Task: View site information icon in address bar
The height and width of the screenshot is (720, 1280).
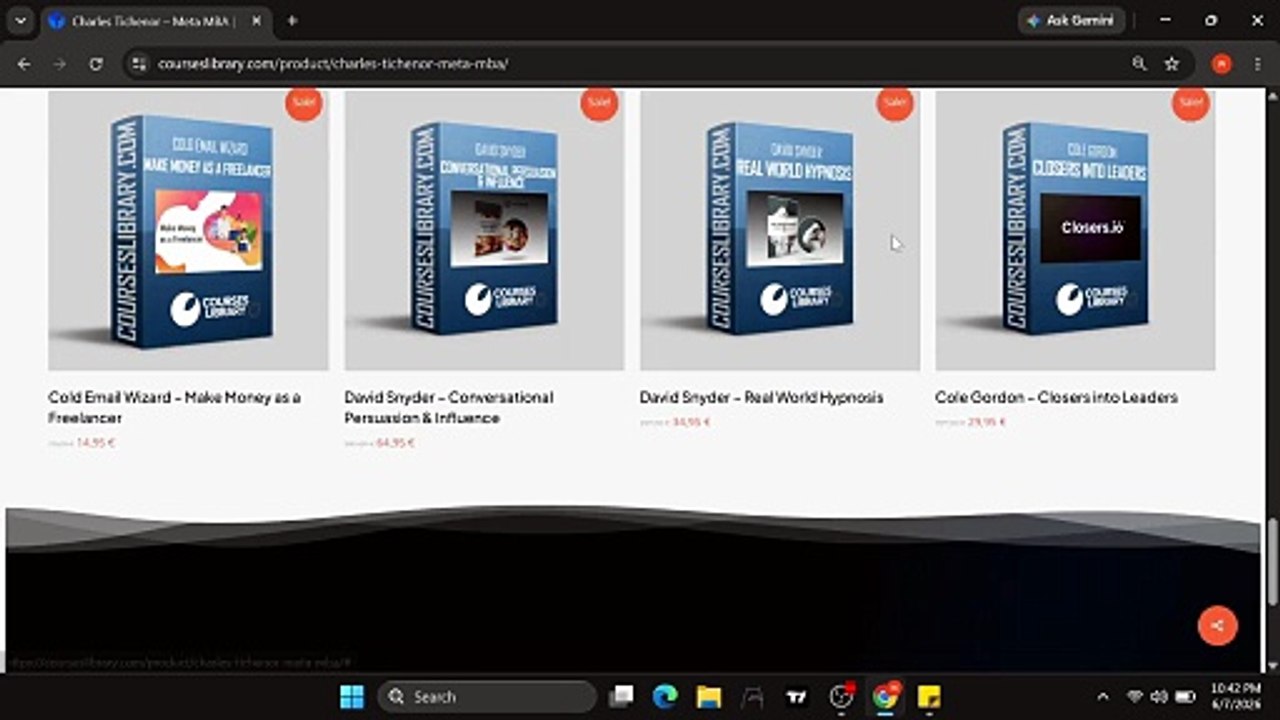Action: pyautogui.click(x=139, y=63)
